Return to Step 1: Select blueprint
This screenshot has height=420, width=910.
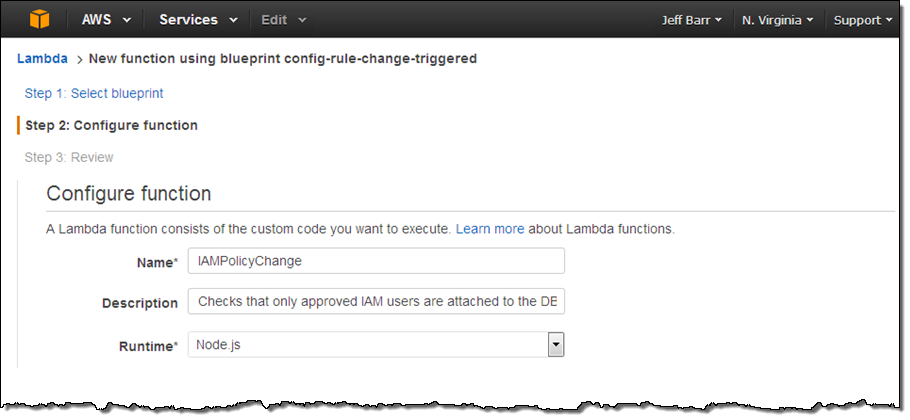[x=94, y=93]
